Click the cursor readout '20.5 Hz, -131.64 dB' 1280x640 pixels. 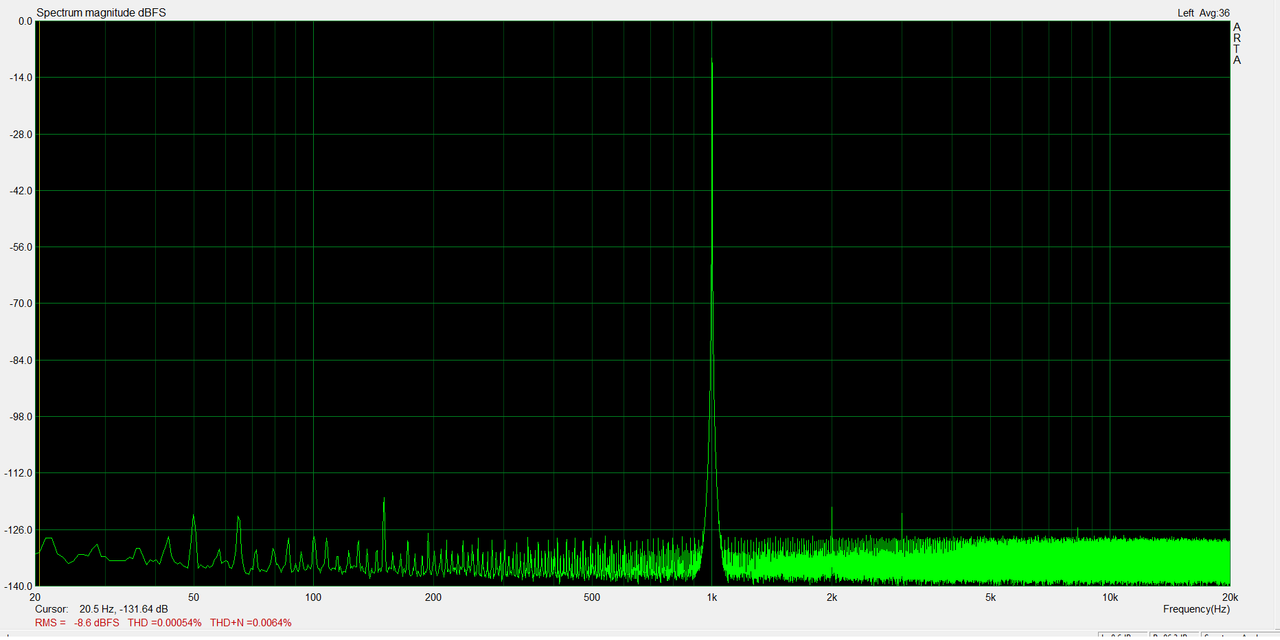point(124,609)
